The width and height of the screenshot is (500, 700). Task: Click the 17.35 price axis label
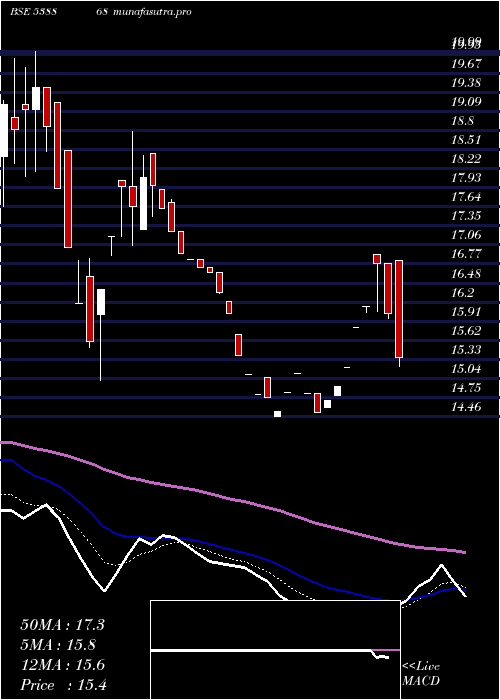pyautogui.click(x=466, y=217)
